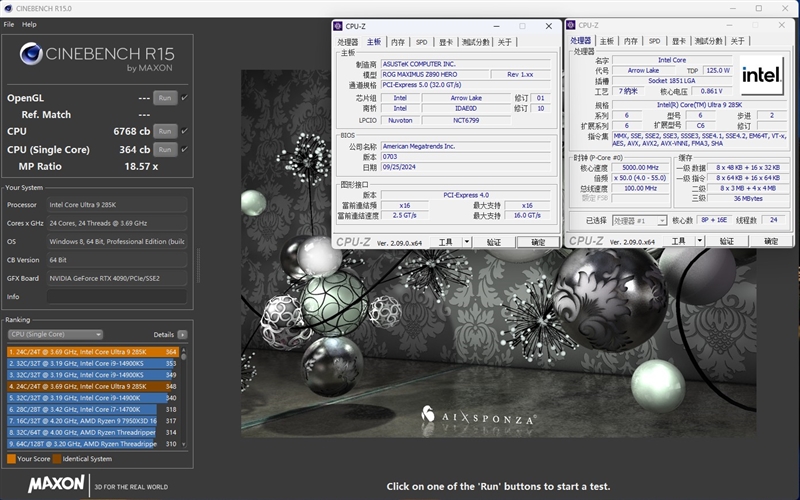Open the CPU (Single Core) ranking dropdown
Viewport: 800px width, 500px height.
tap(55, 334)
